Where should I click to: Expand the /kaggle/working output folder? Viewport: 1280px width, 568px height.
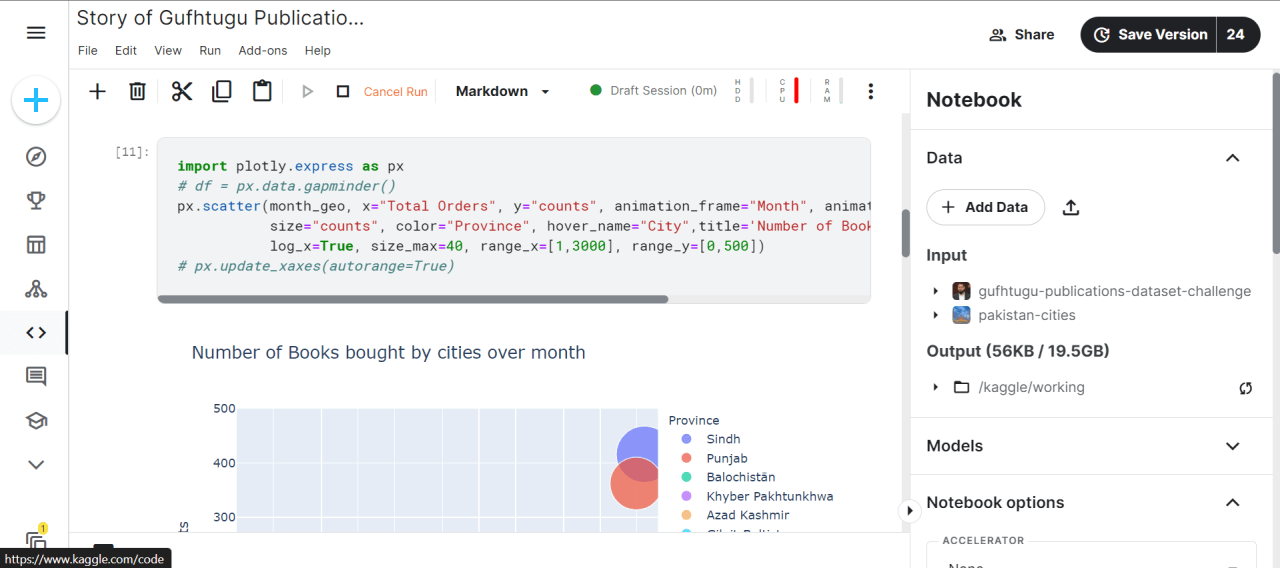pyautogui.click(x=936, y=387)
